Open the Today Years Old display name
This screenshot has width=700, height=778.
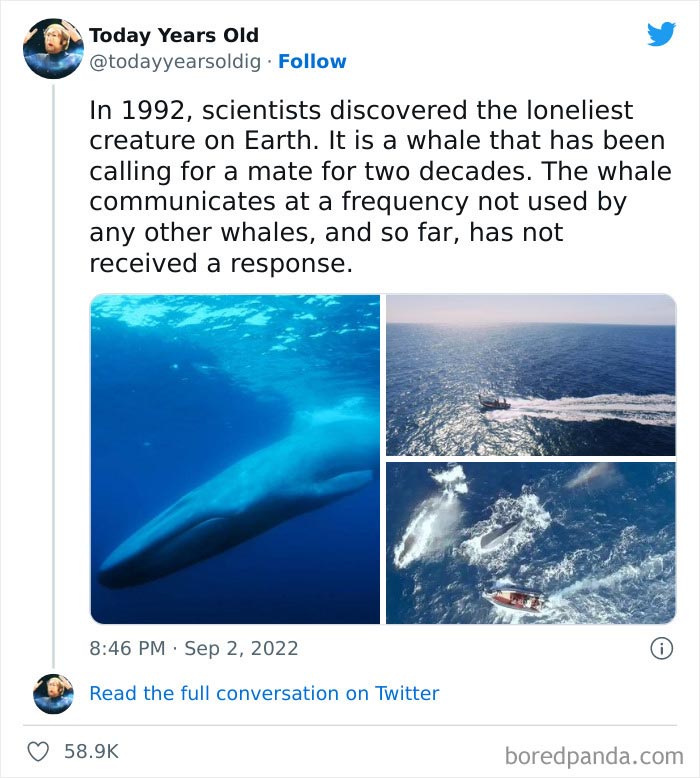click(x=174, y=35)
